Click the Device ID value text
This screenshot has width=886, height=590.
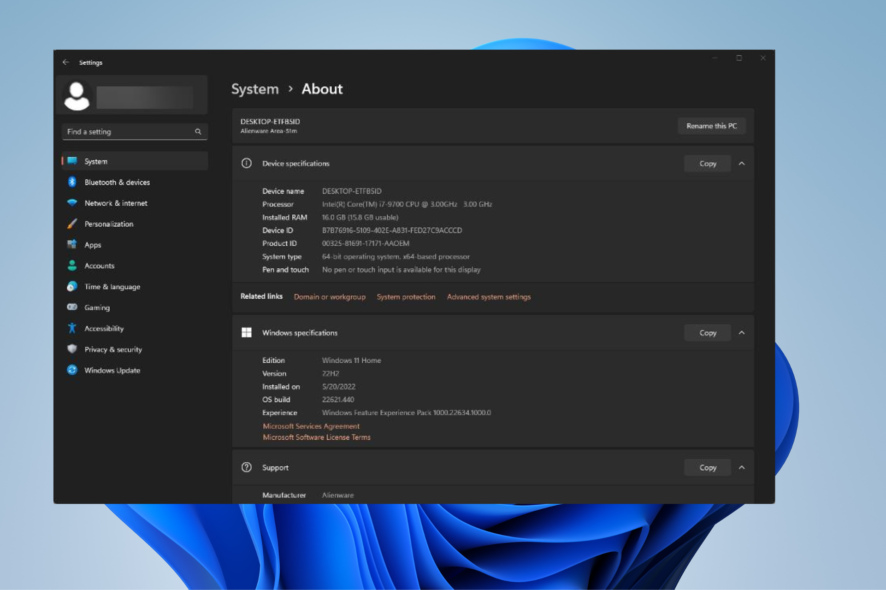tap(392, 231)
